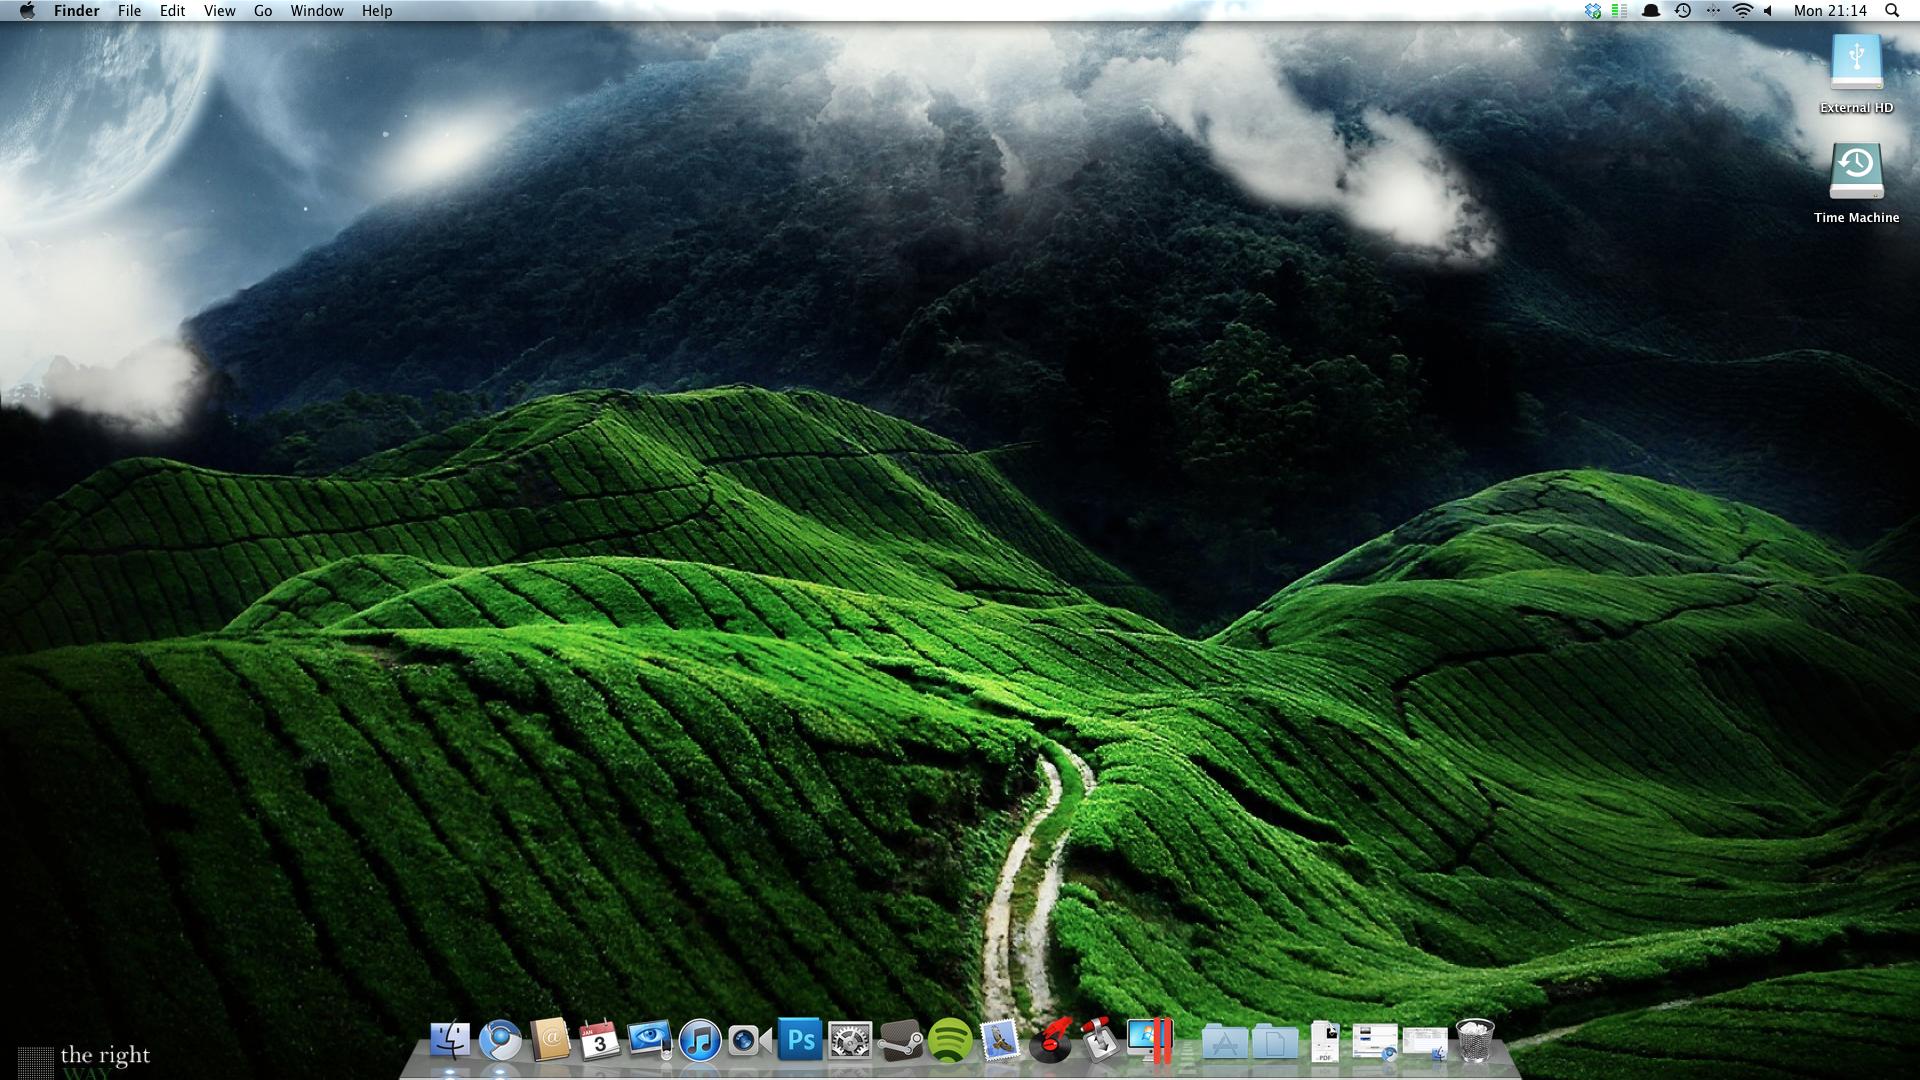Click the Dropbox menu bar icon

click(x=1593, y=11)
